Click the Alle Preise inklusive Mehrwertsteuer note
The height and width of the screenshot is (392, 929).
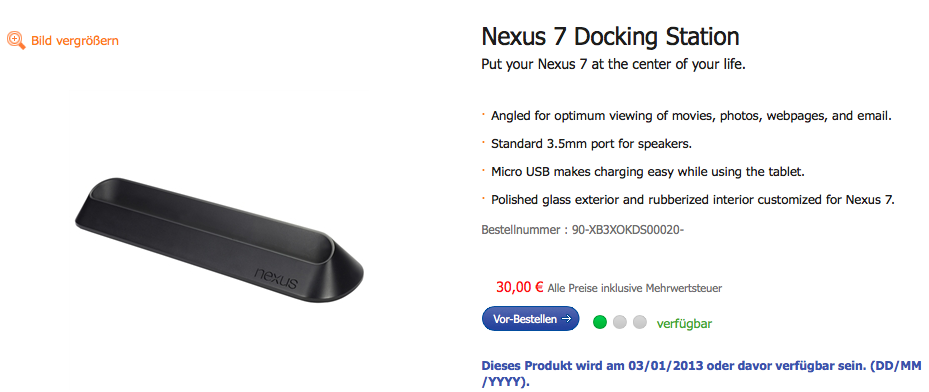tap(635, 289)
